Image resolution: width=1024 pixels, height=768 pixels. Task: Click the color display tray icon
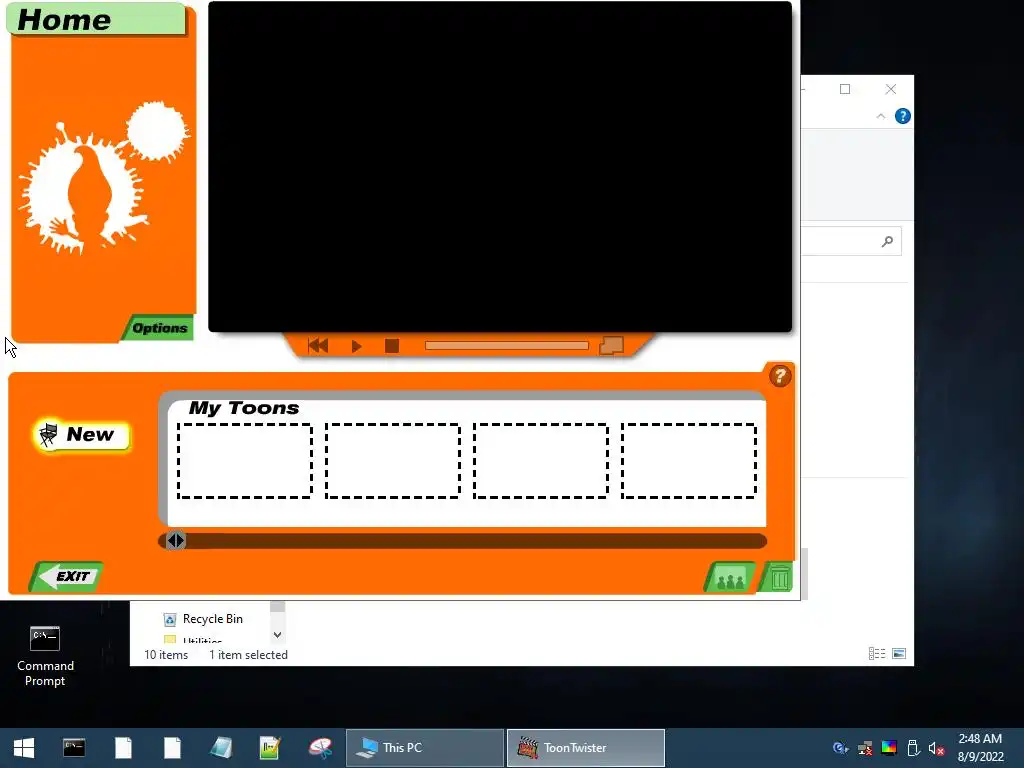pos(889,748)
